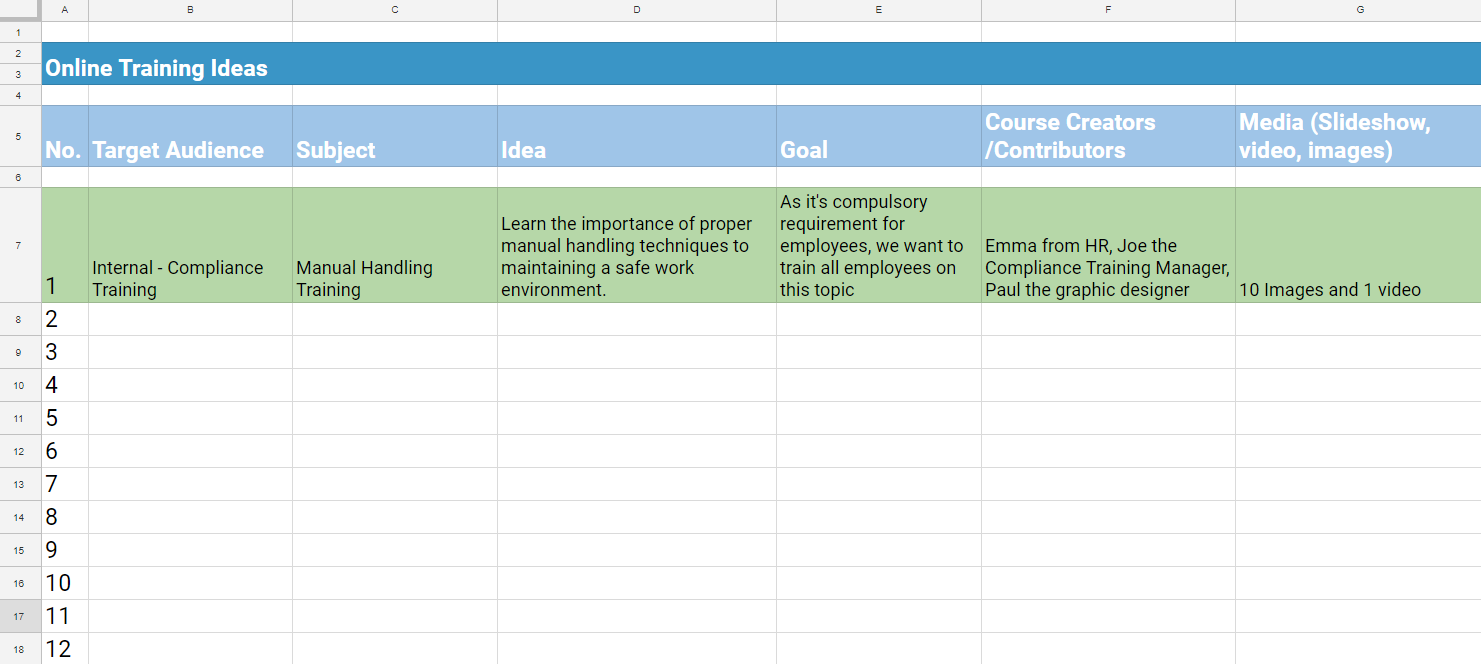Click the highlighted row header 17
The image size is (1481, 664).
click(x=20, y=616)
